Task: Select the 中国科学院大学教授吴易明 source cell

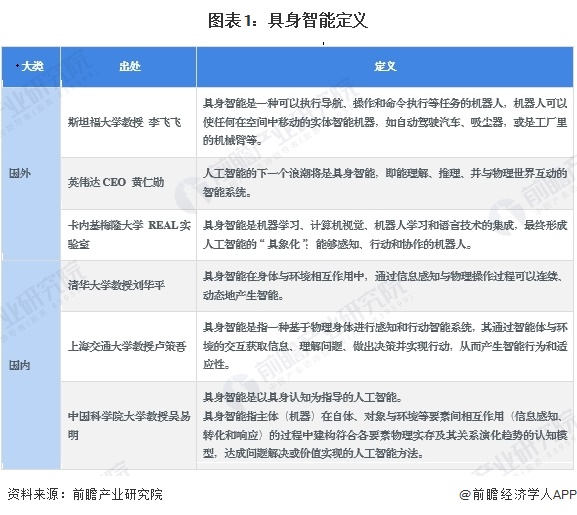Action: tap(129, 426)
